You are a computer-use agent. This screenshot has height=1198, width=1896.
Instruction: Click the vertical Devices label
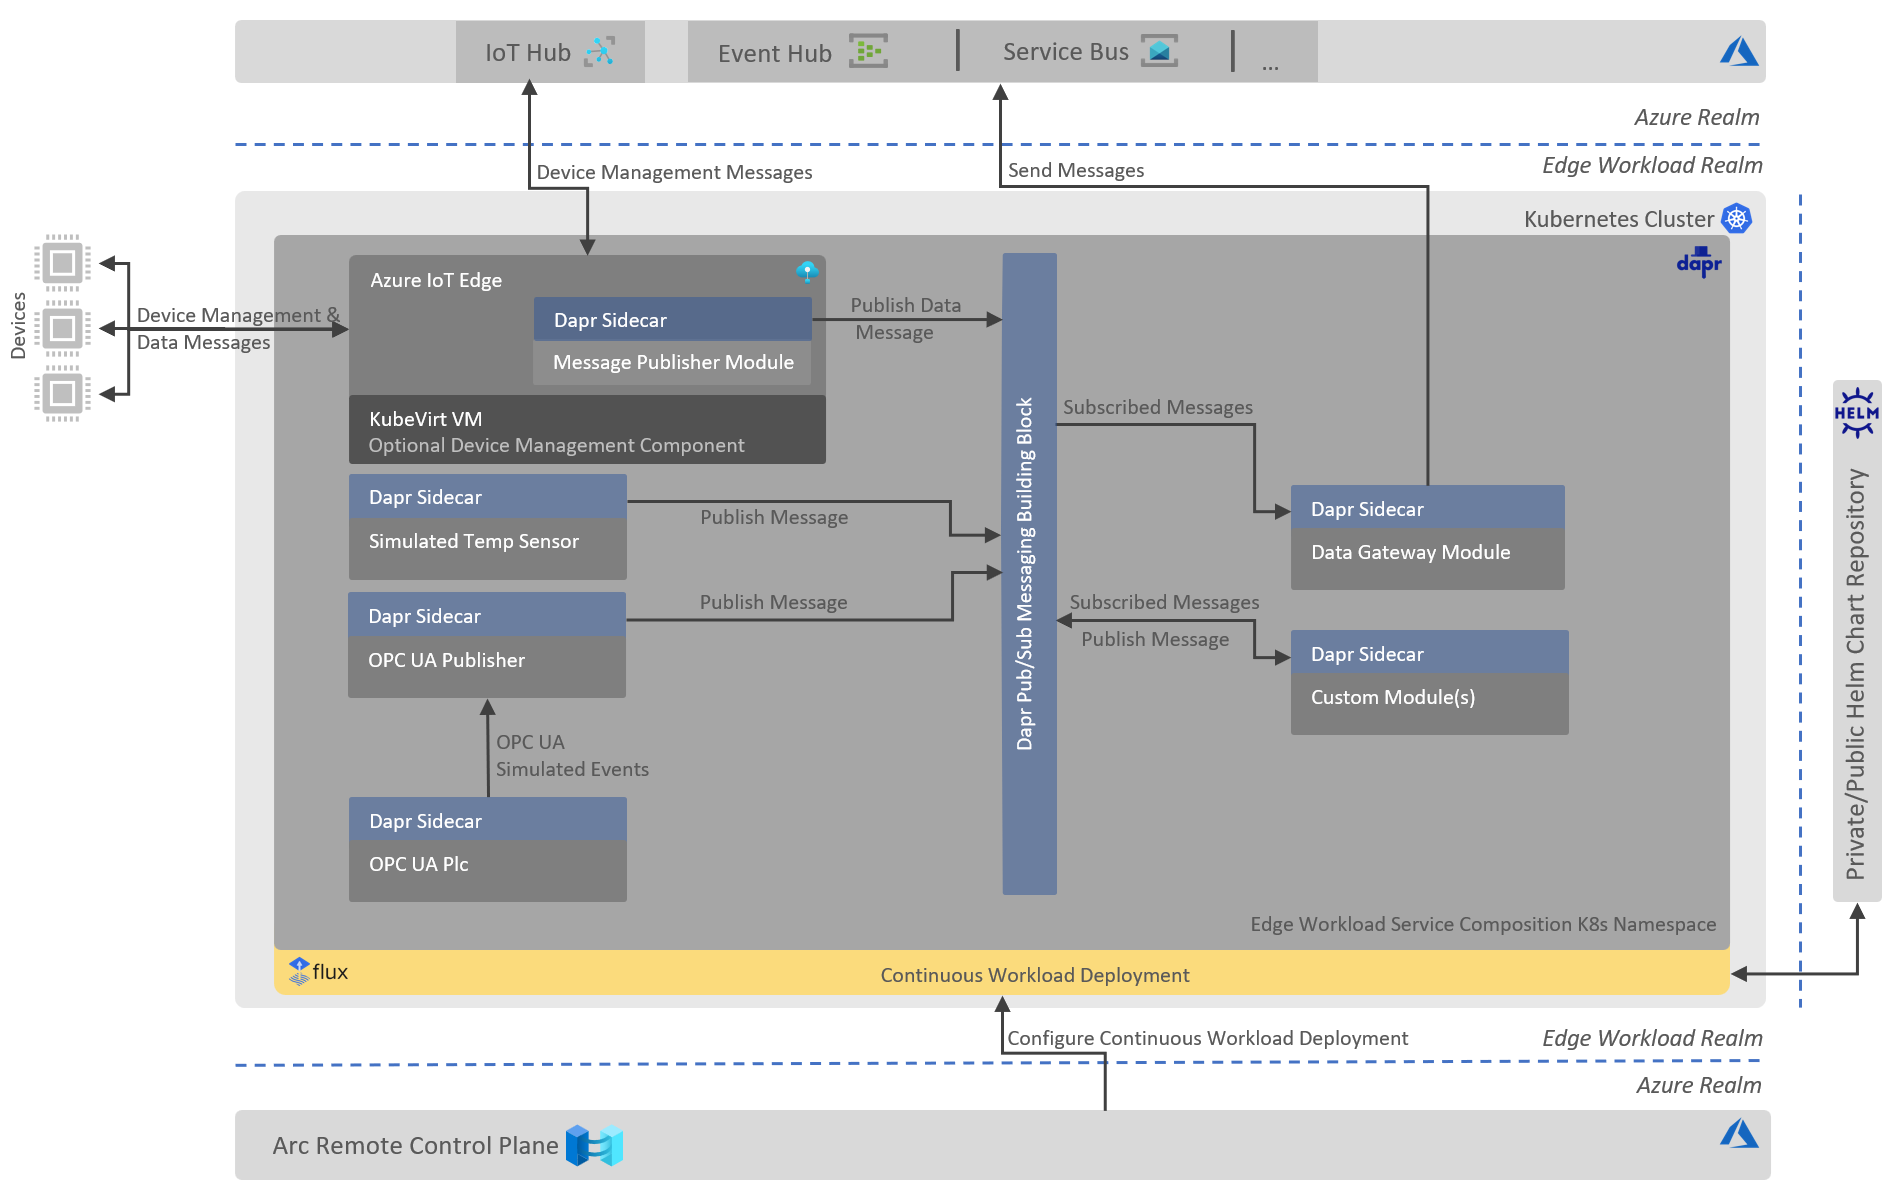[x=18, y=325]
